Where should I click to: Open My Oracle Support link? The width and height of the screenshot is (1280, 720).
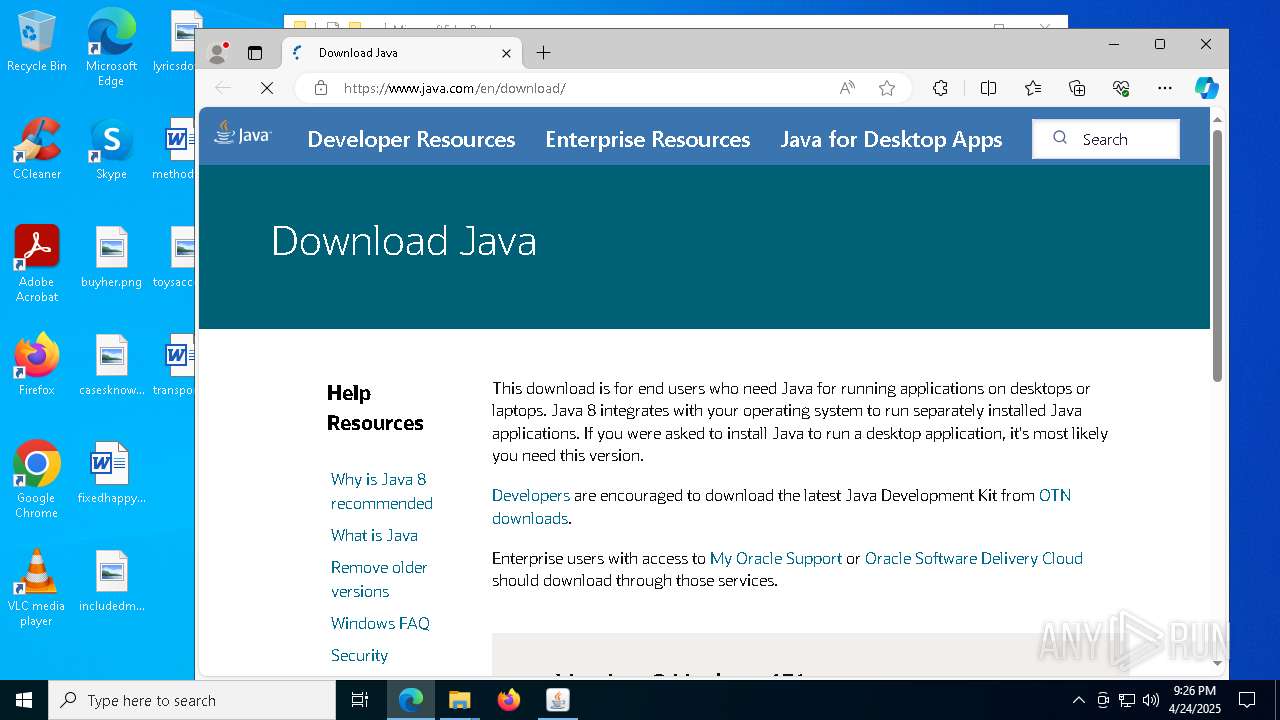[776, 558]
